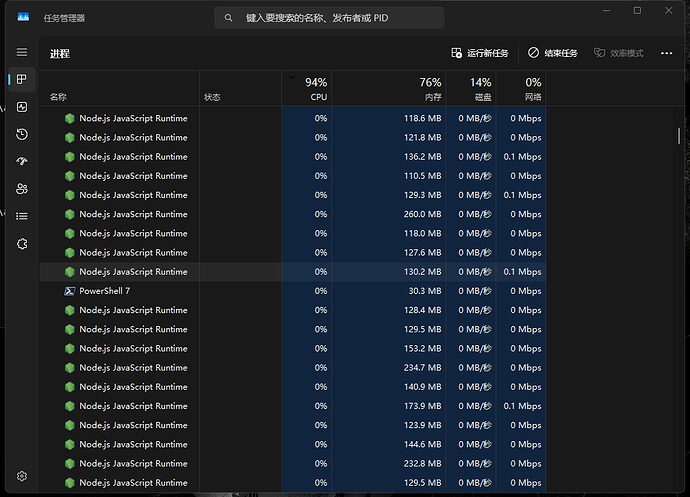Open the hamburger navigation menu
690x497 pixels.
pyautogui.click(x=22, y=52)
